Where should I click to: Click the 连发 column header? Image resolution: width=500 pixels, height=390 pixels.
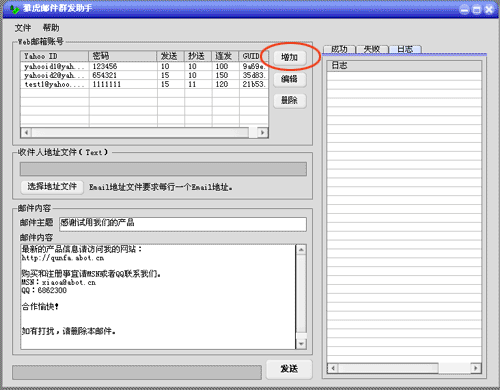pos(225,56)
